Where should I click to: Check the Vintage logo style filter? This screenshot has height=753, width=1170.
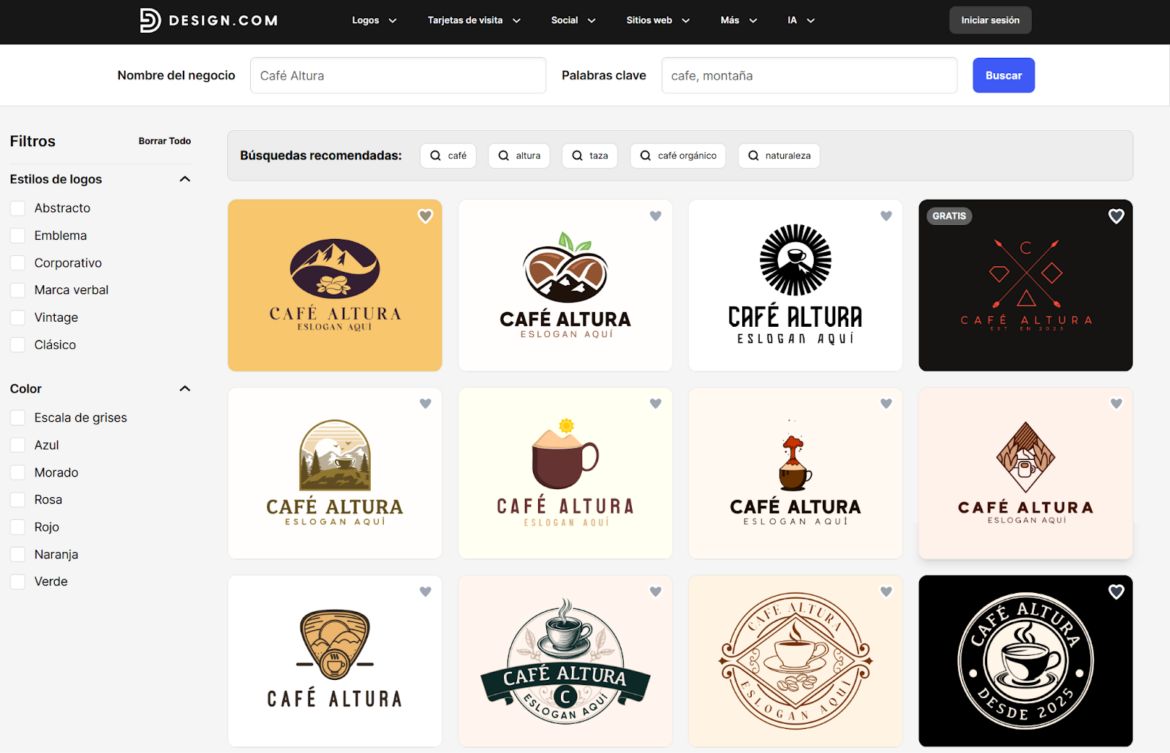16,317
